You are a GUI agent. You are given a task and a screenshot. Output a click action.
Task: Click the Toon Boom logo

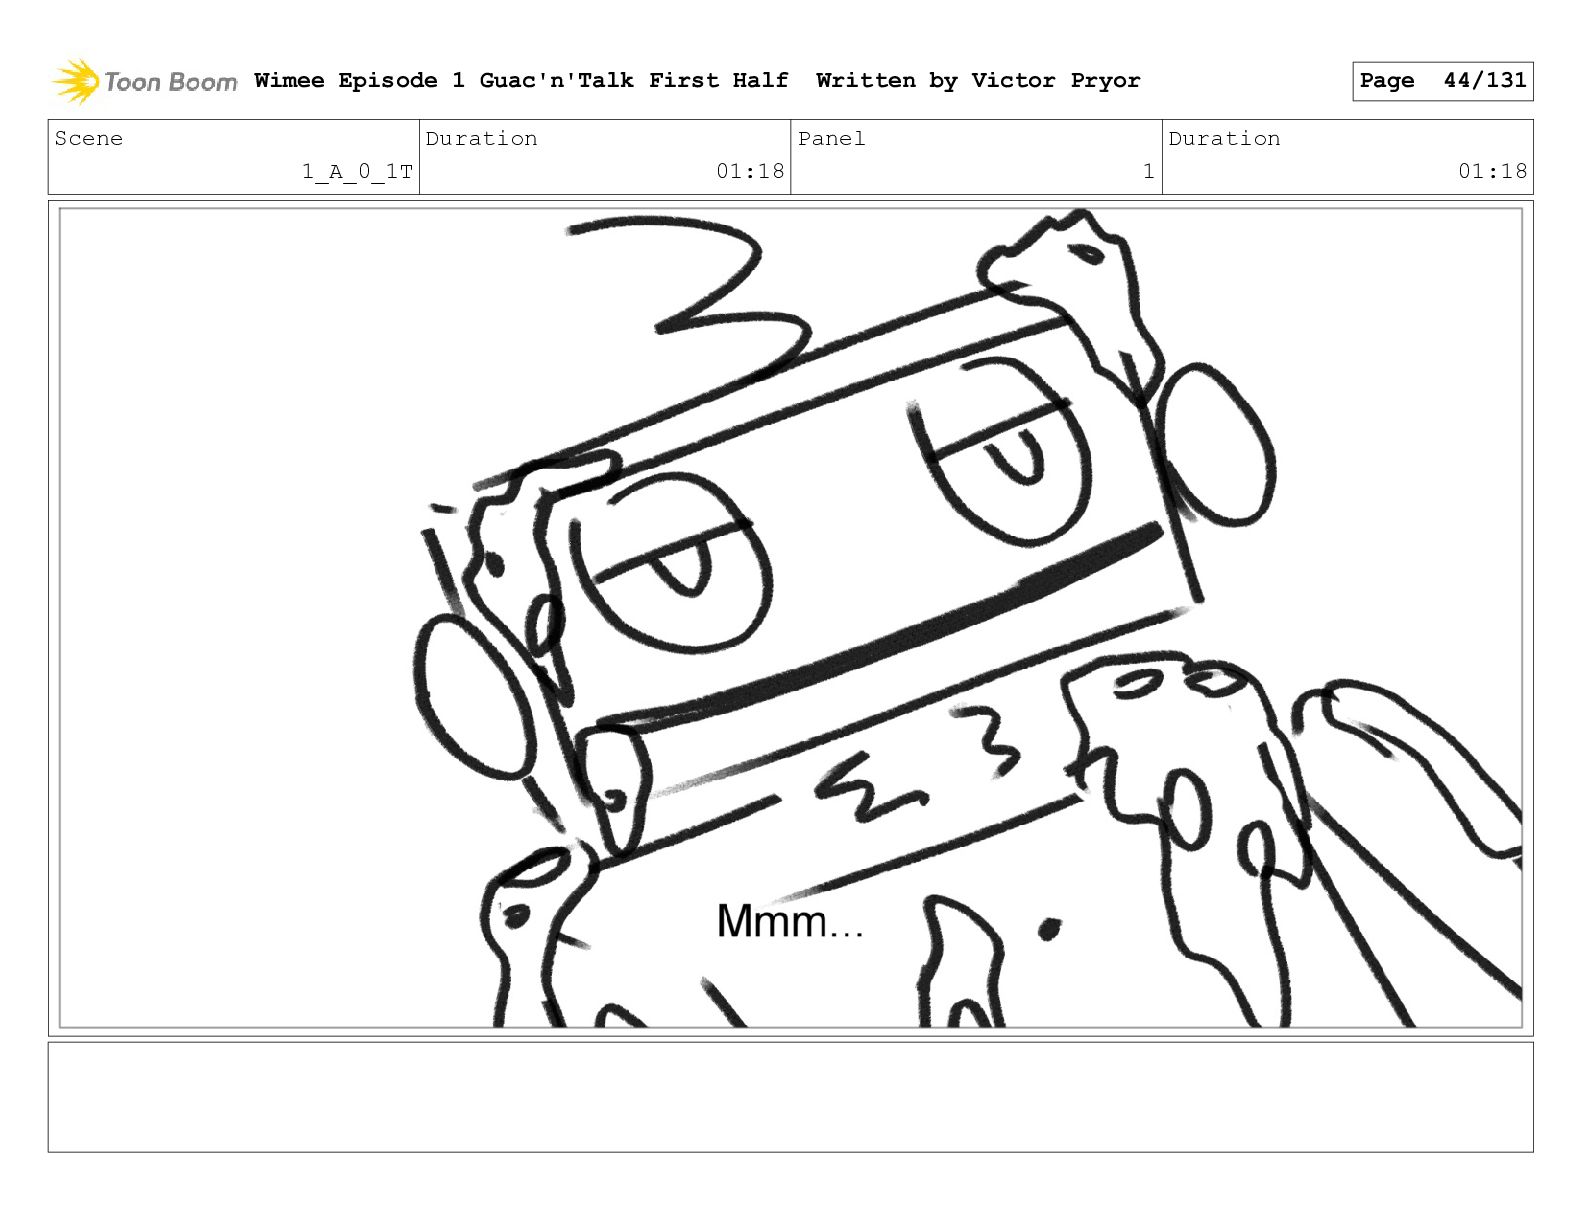coord(145,81)
